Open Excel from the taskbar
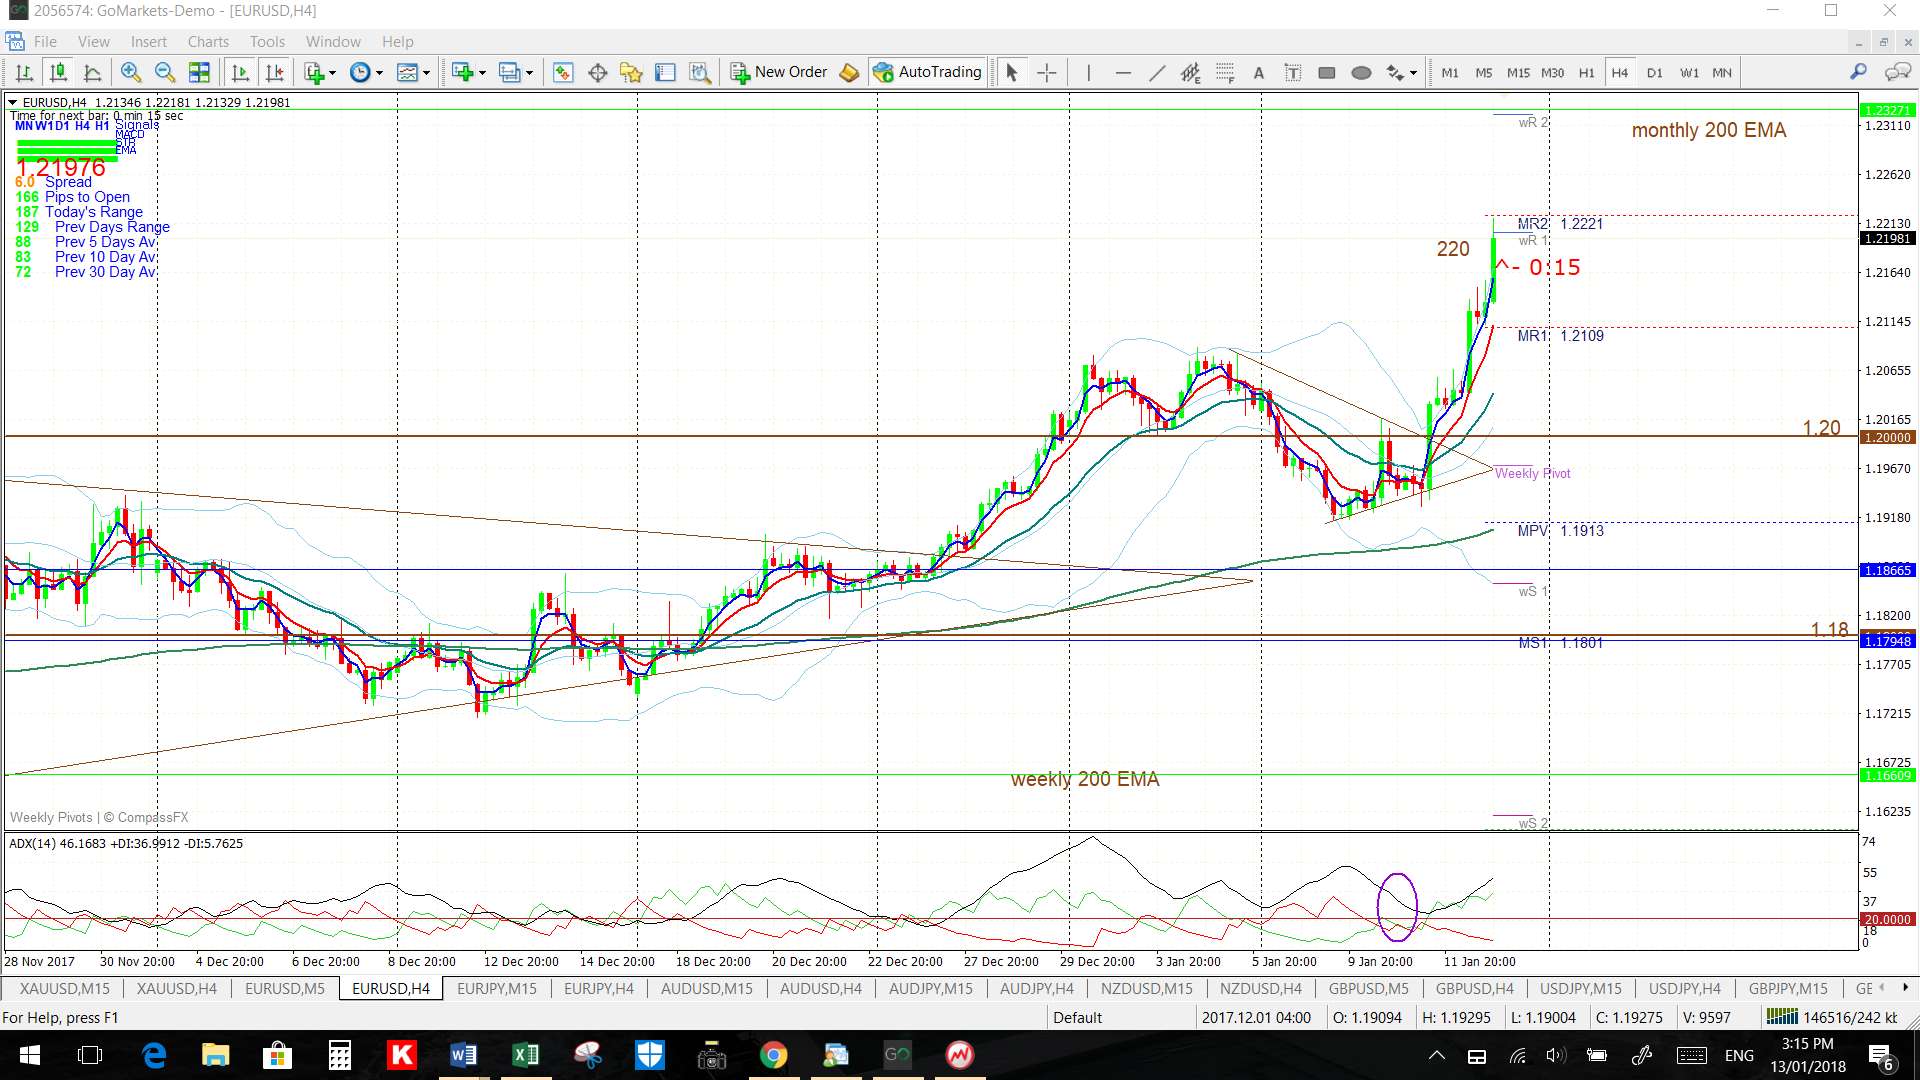The image size is (1920, 1080). (x=525, y=1055)
